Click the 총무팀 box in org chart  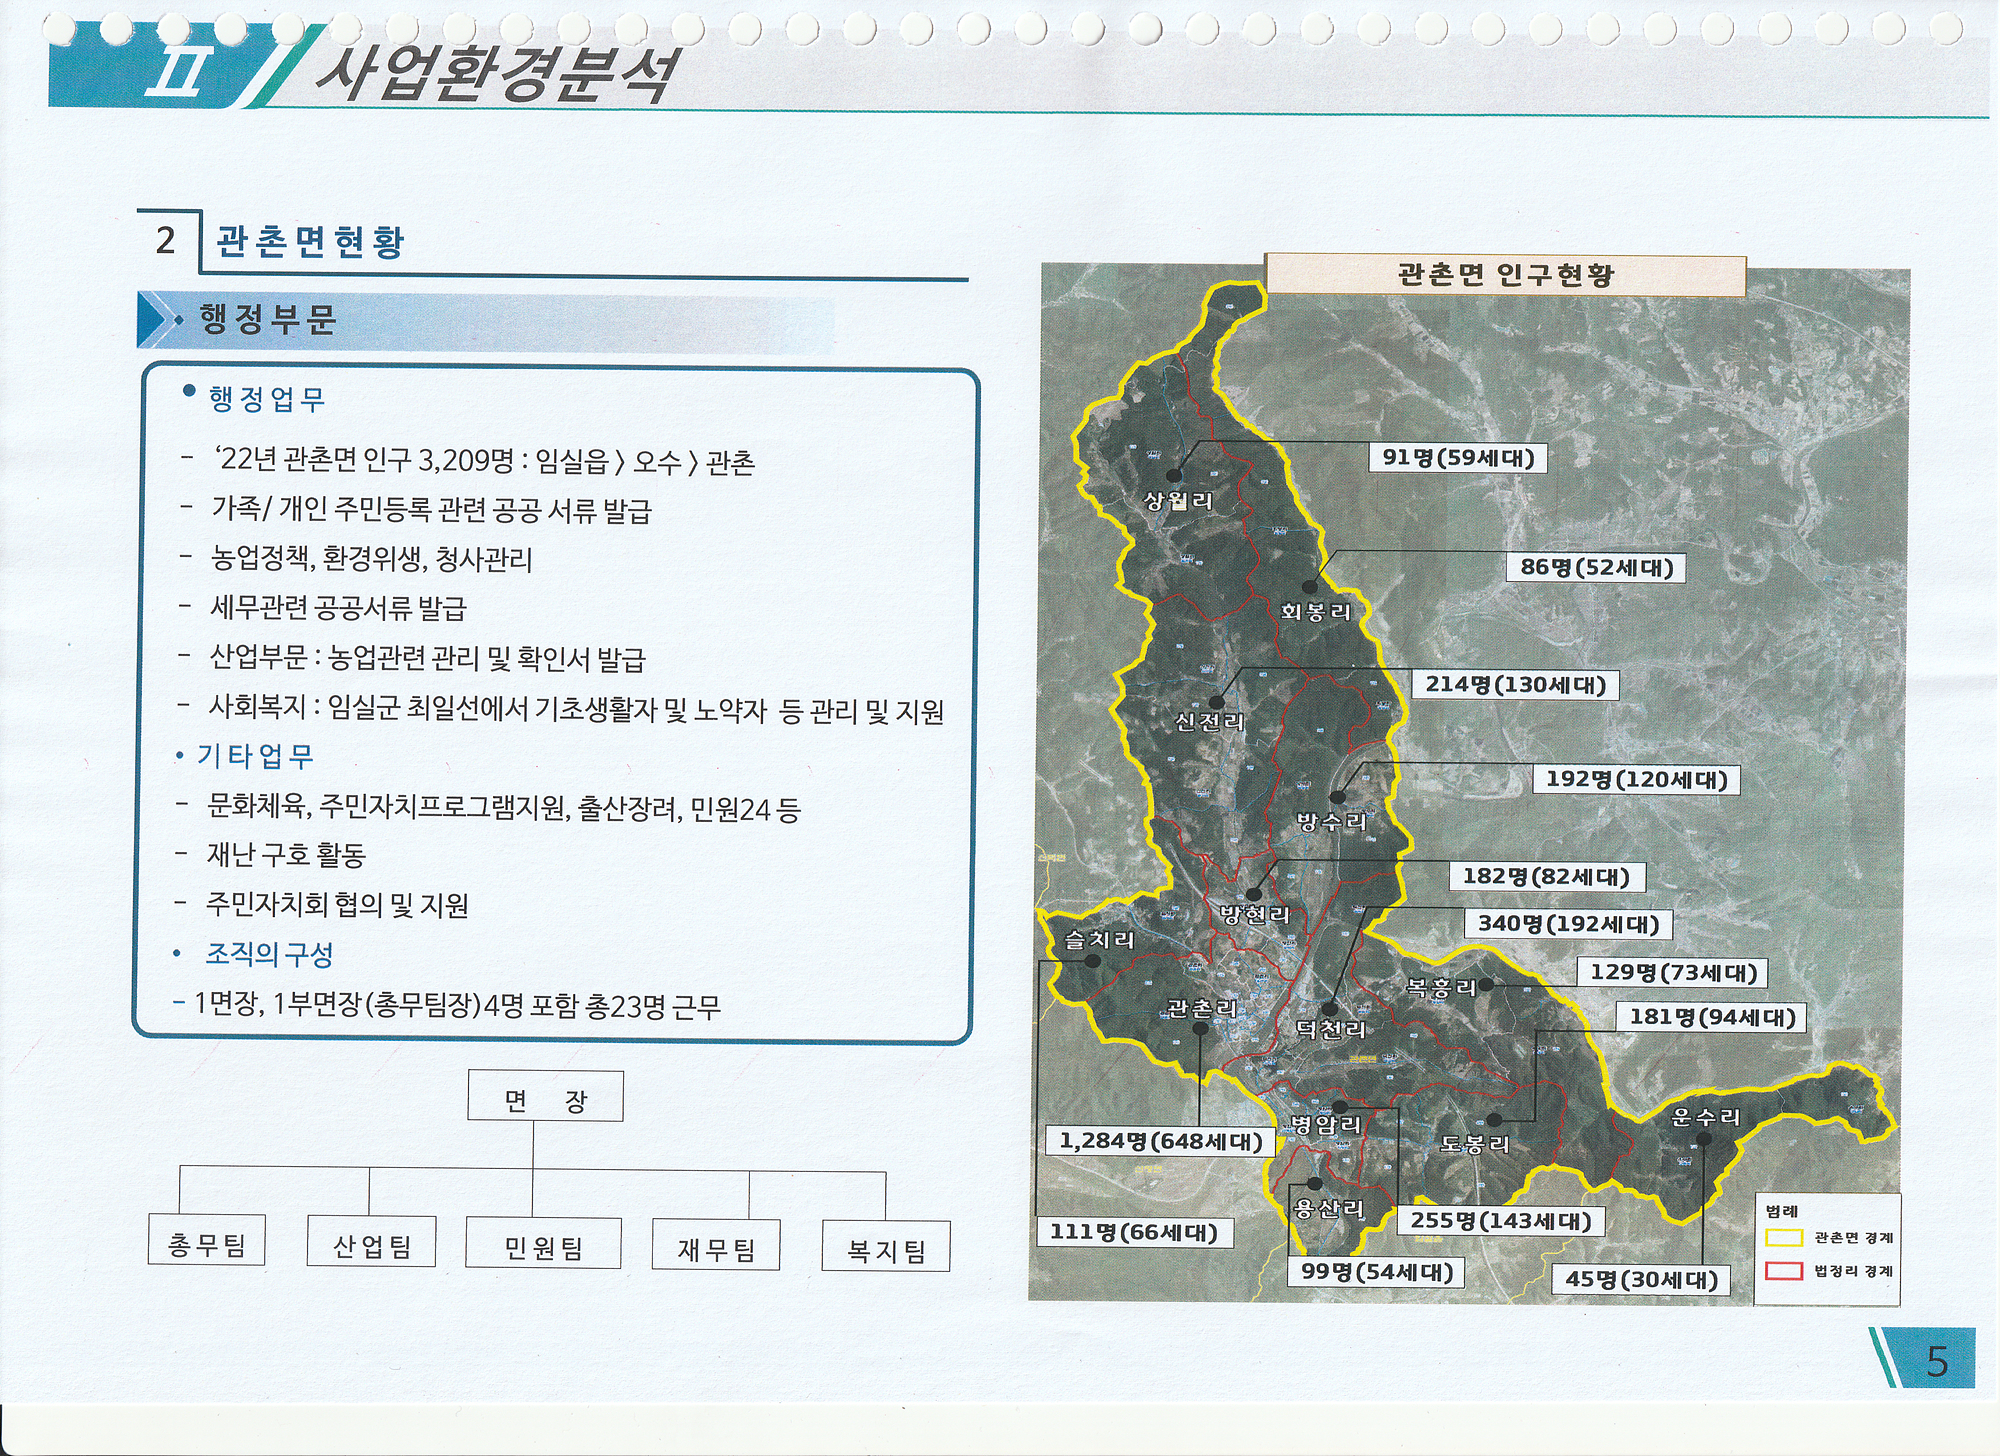[x=207, y=1241]
